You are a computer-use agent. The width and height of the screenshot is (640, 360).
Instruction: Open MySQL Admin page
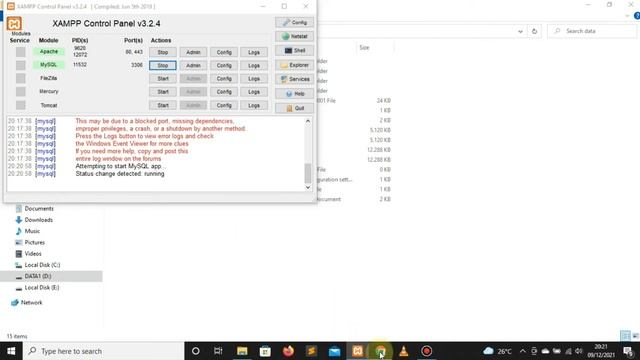[193, 65]
